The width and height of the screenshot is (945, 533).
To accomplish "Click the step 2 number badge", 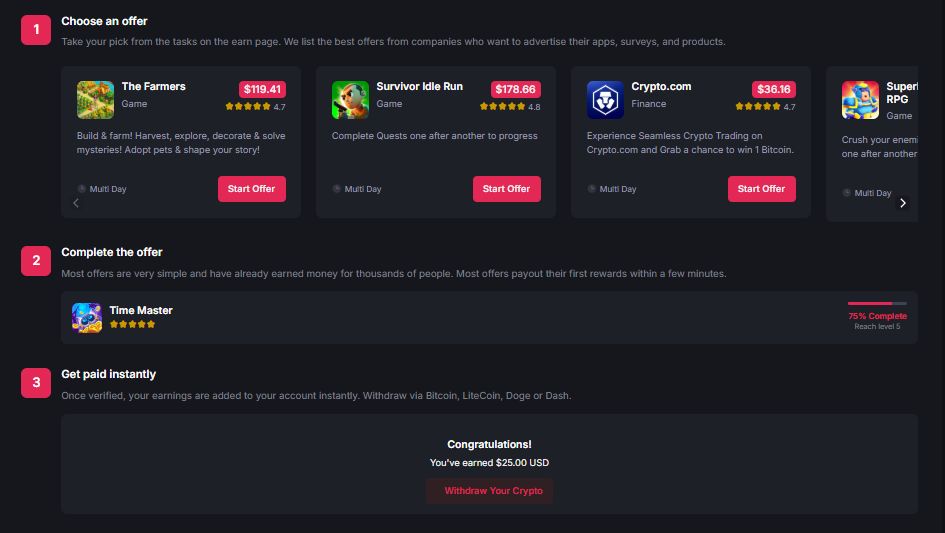I will pos(36,261).
